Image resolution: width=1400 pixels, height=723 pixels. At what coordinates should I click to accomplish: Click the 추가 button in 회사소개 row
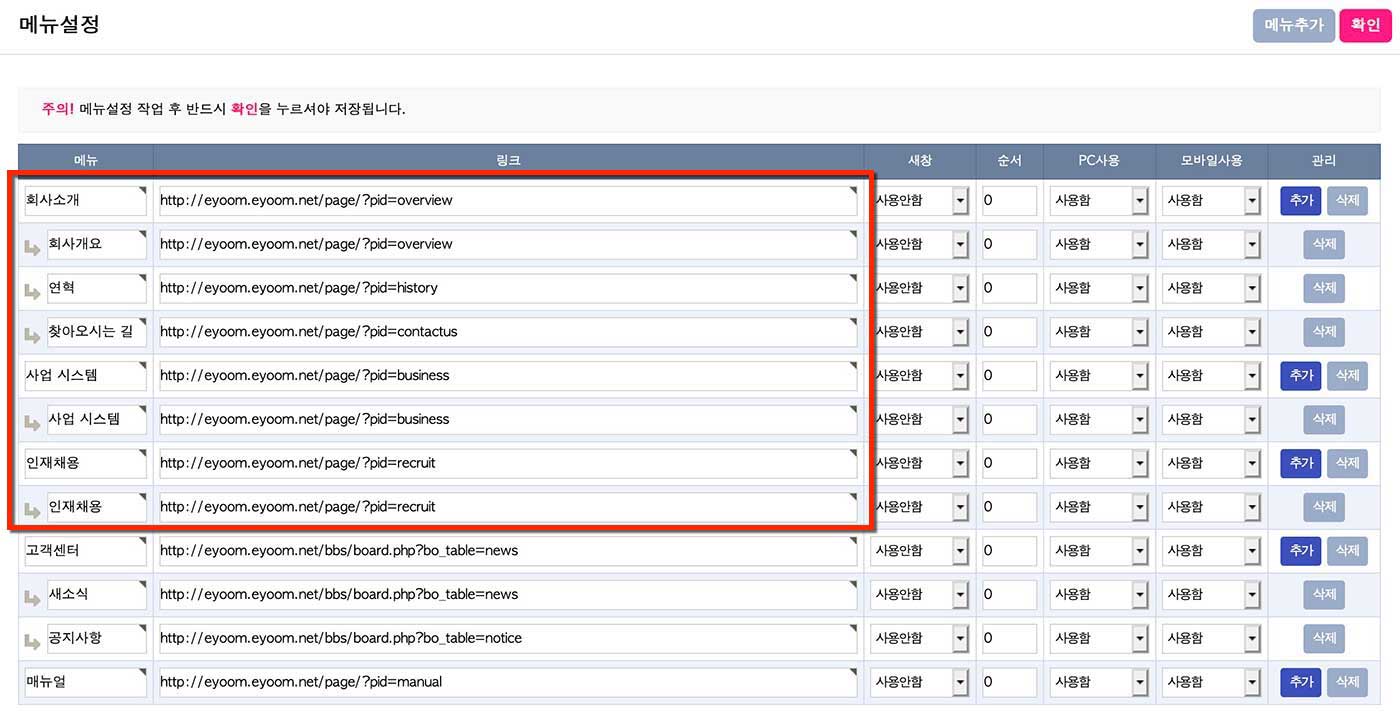[1300, 200]
